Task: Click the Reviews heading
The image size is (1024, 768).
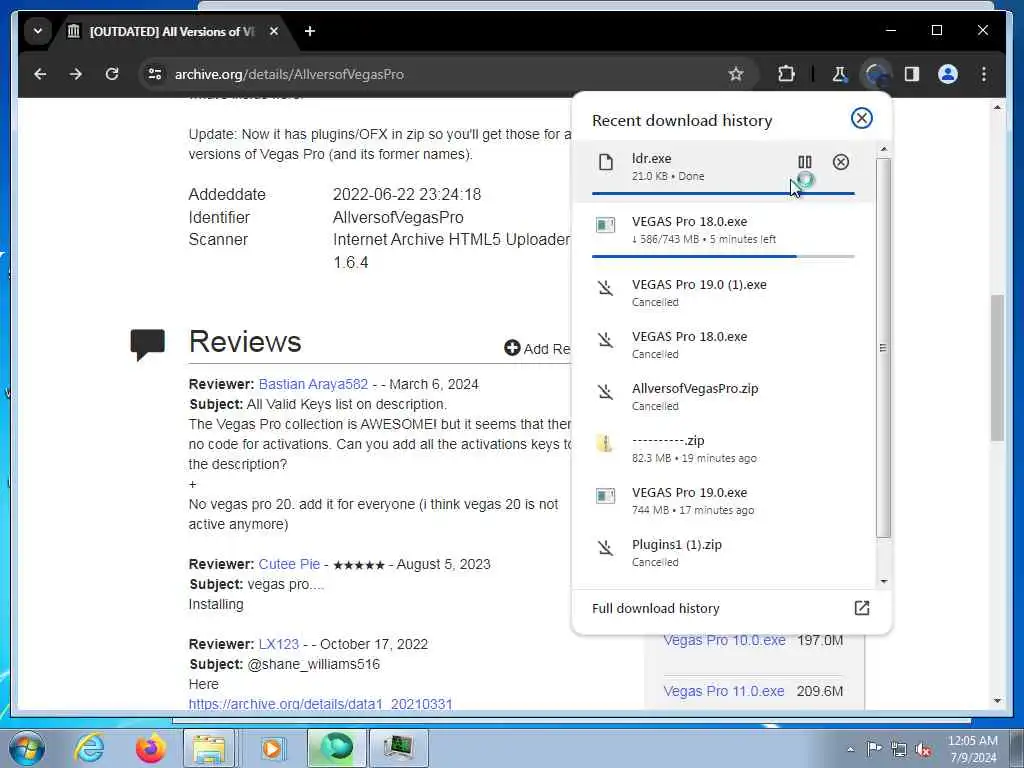Action: coord(245,342)
